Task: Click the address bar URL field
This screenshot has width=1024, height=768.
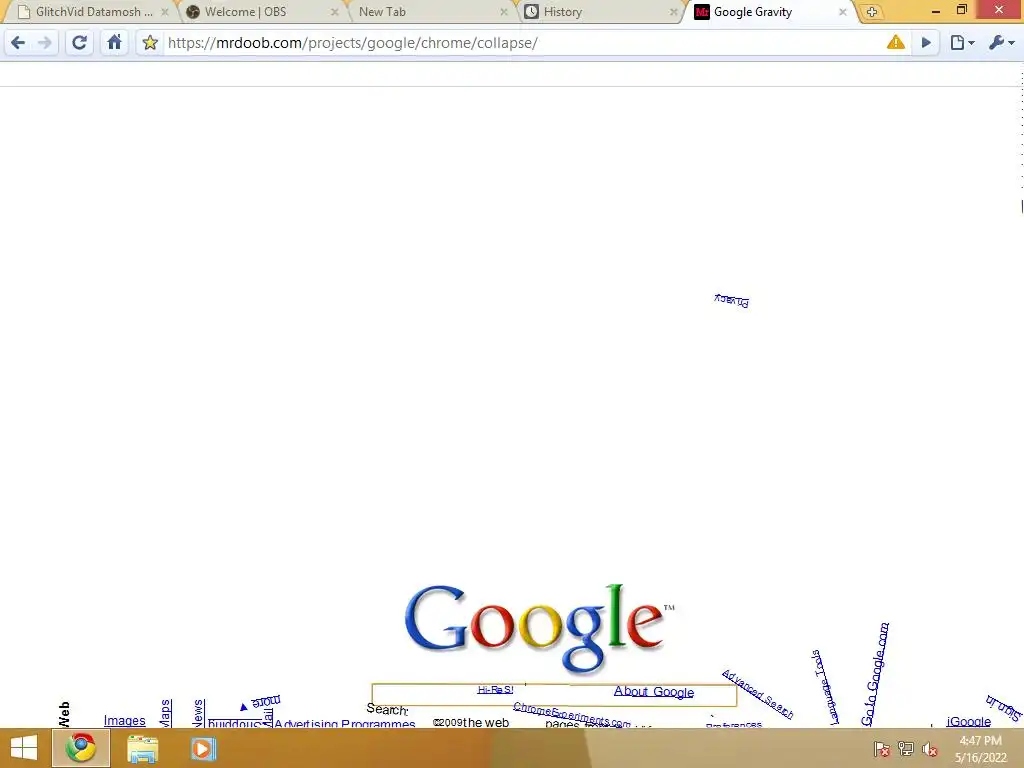Action: point(522,43)
